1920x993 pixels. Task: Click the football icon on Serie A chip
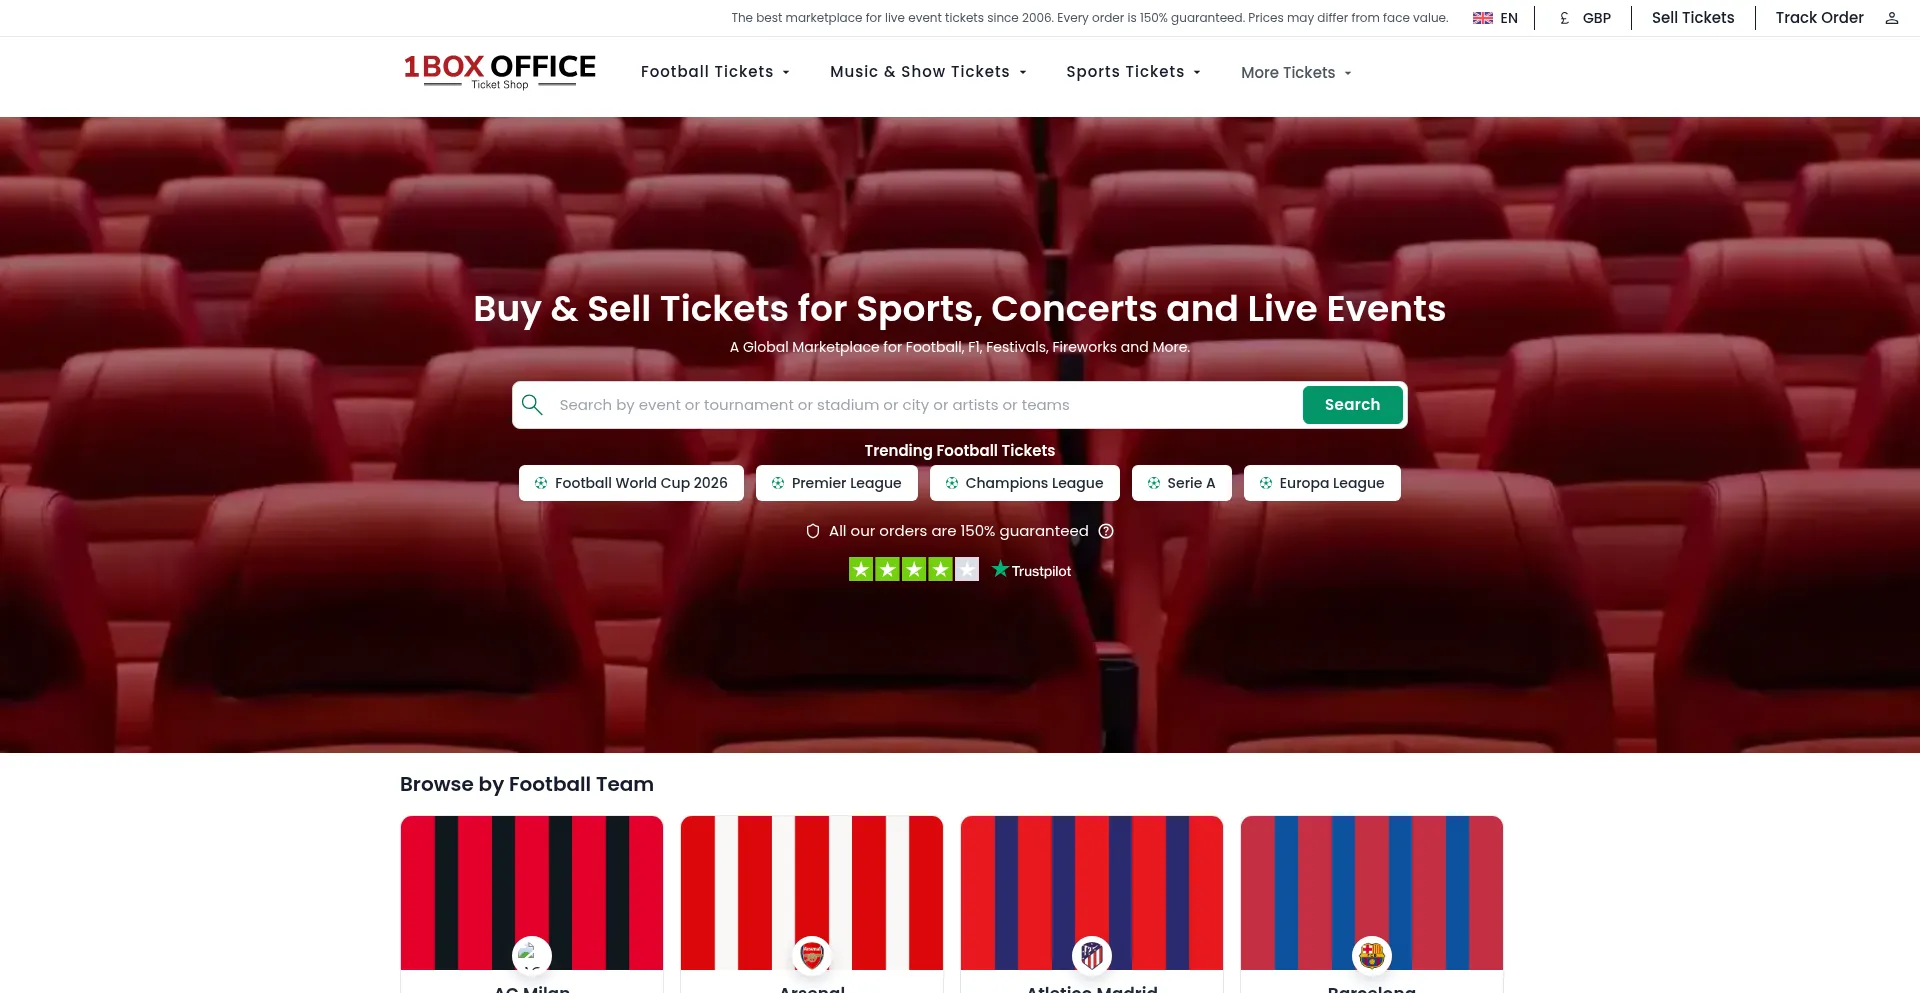[1154, 483]
